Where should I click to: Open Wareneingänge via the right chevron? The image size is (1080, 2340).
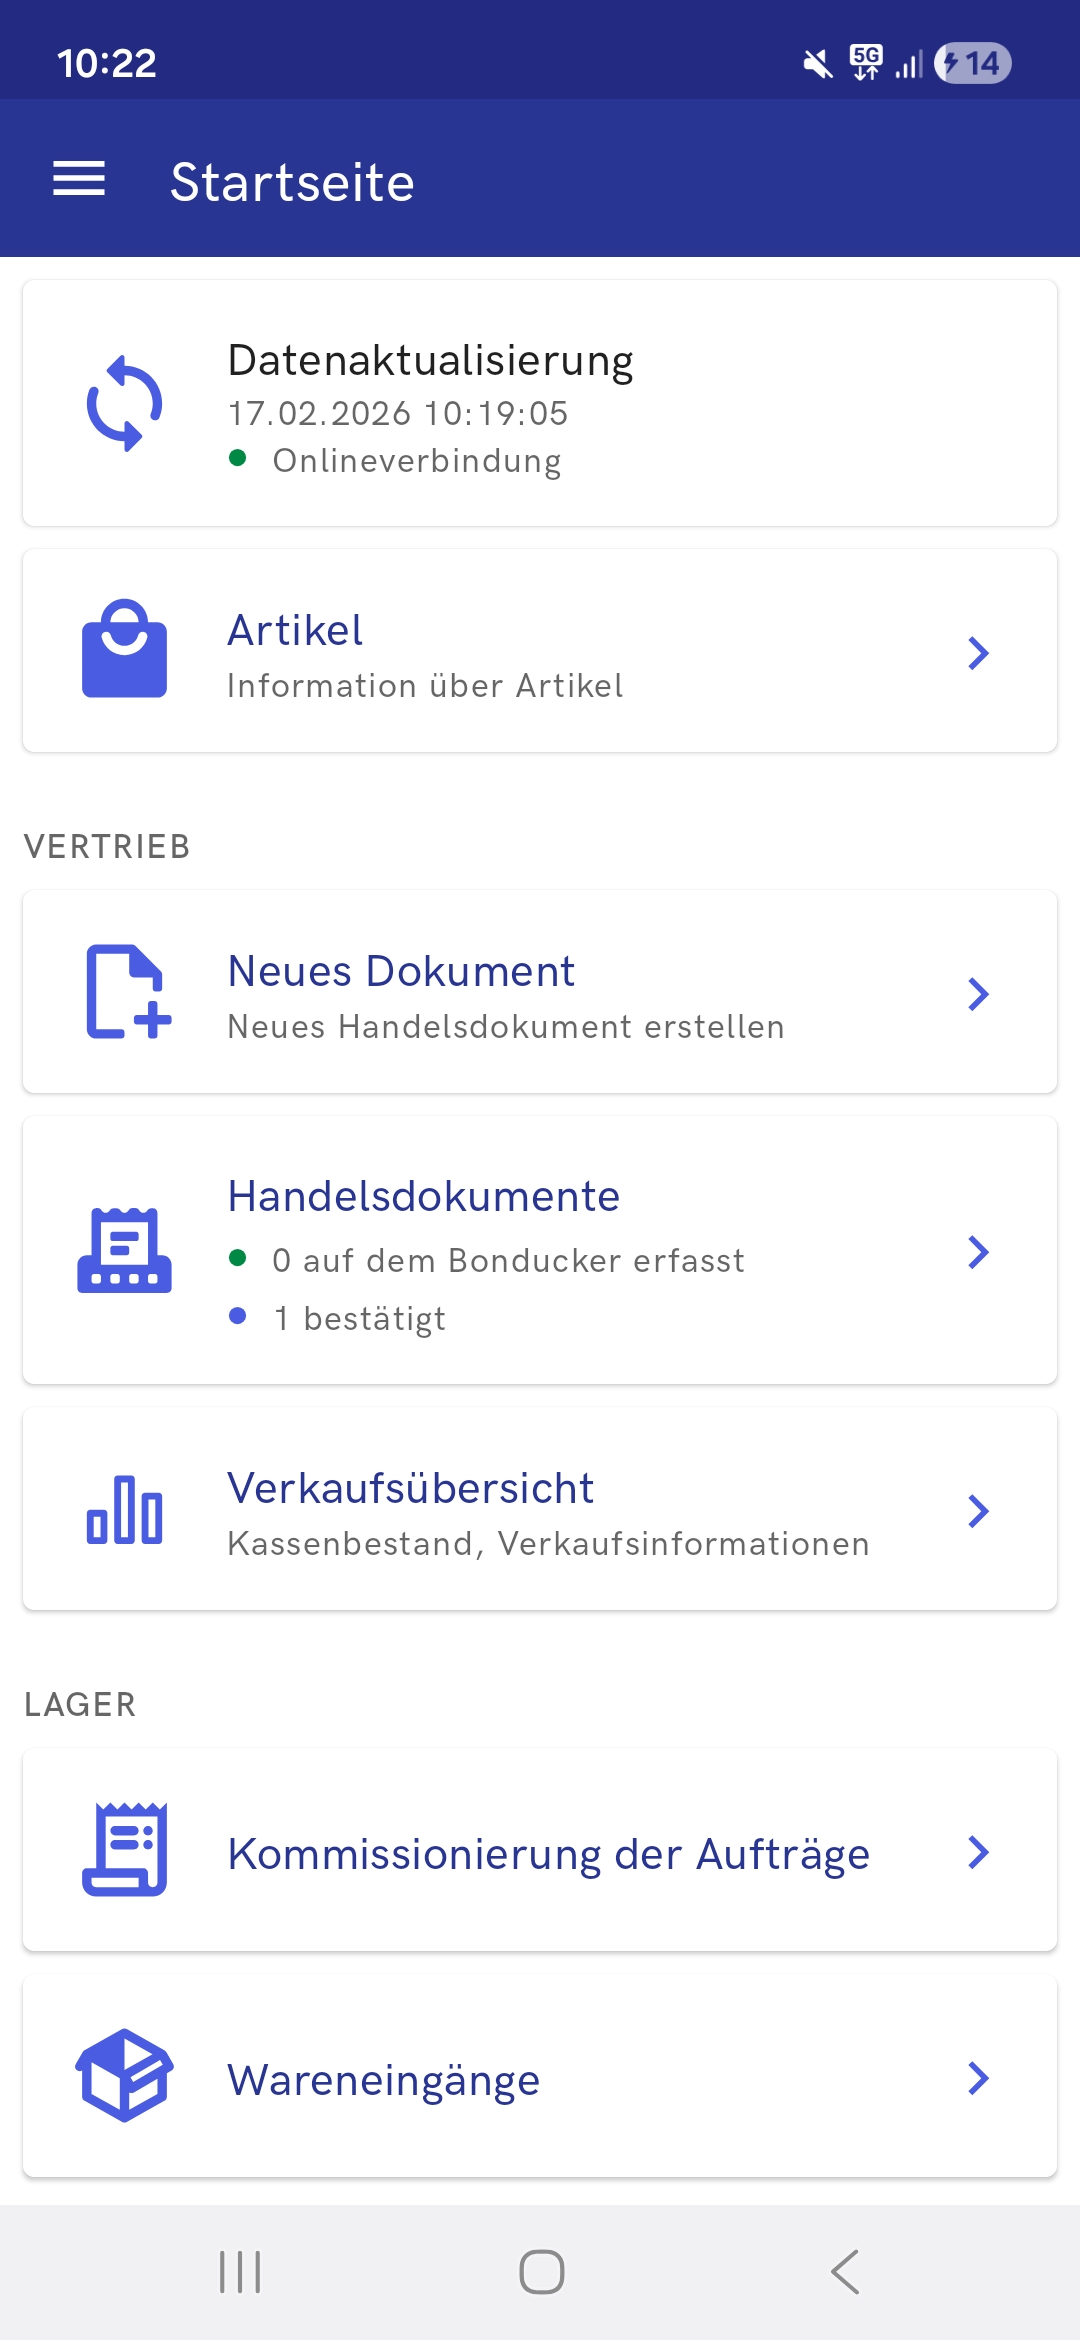tap(978, 2078)
